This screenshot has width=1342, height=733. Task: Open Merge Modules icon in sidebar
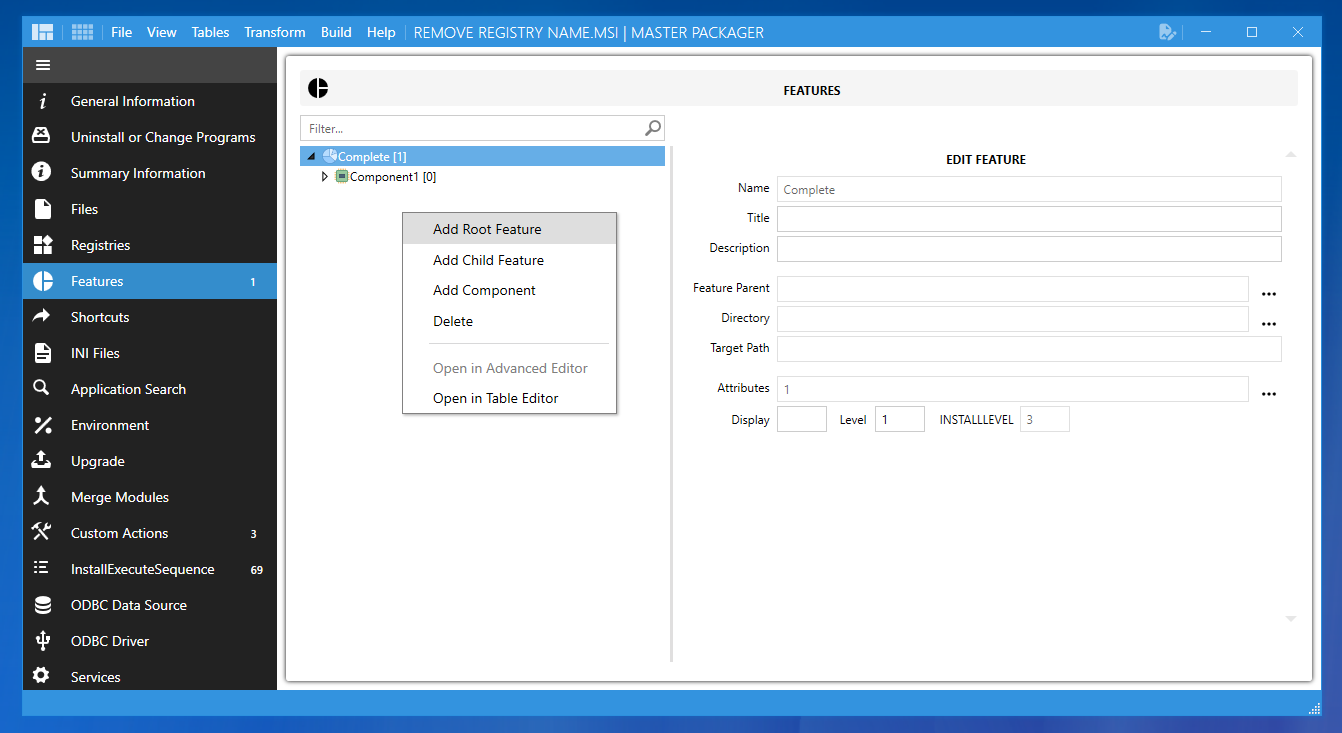pos(42,497)
